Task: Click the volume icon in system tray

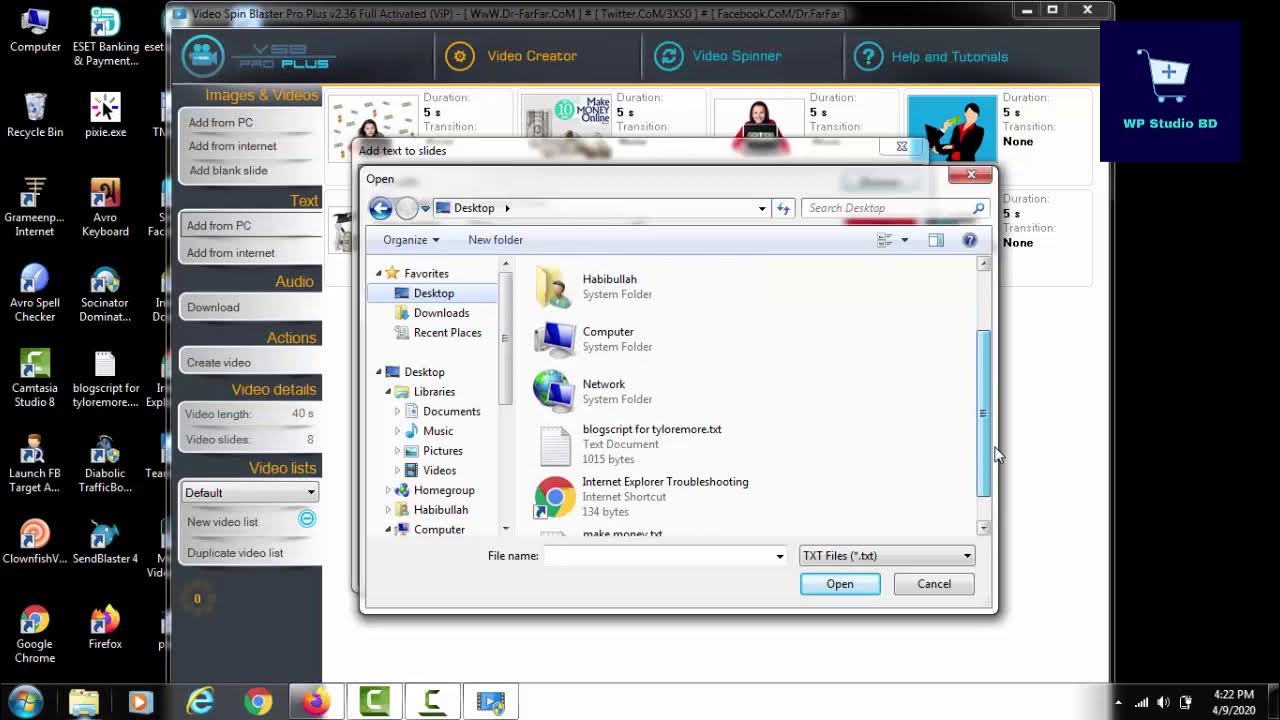Action: 1163,702
